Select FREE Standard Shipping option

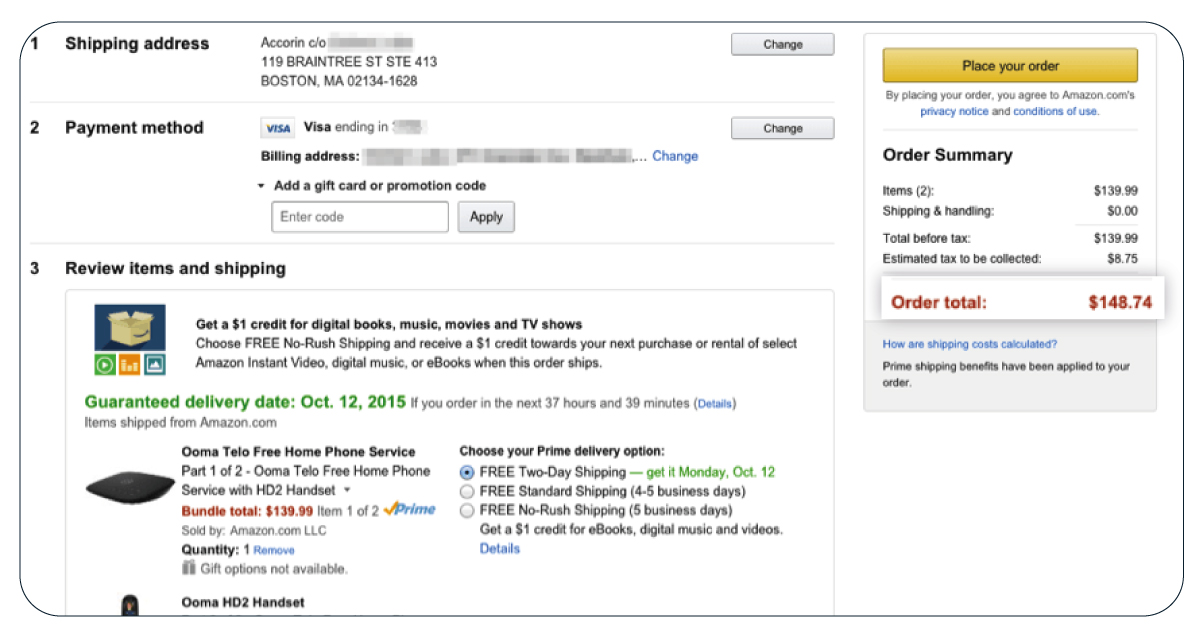(x=467, y=491)
